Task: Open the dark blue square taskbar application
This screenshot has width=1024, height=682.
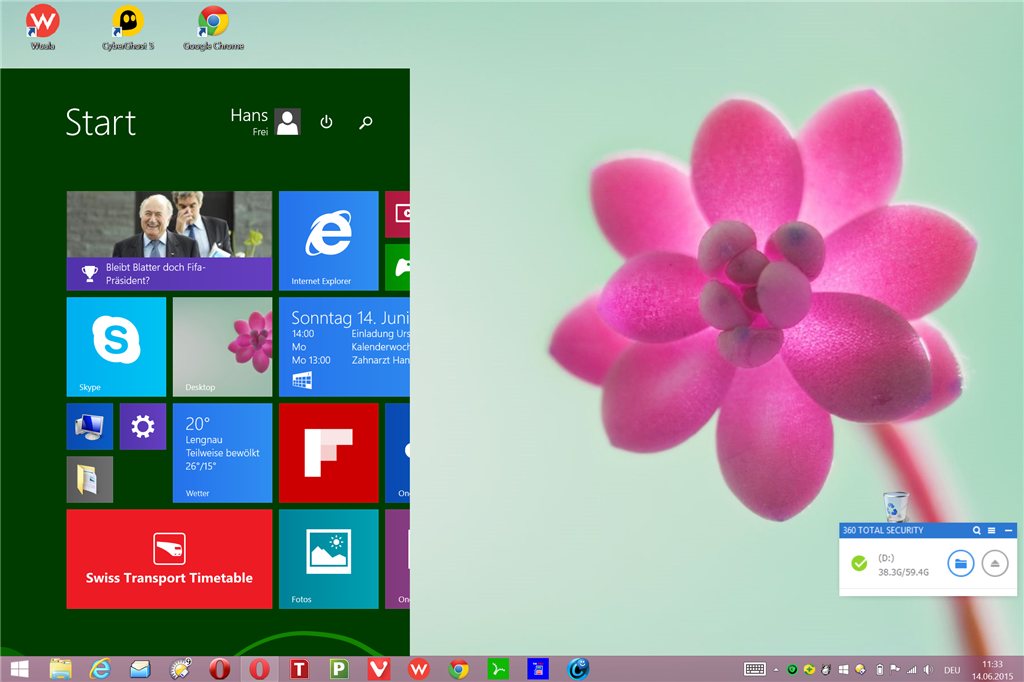Action: point(538,669)
